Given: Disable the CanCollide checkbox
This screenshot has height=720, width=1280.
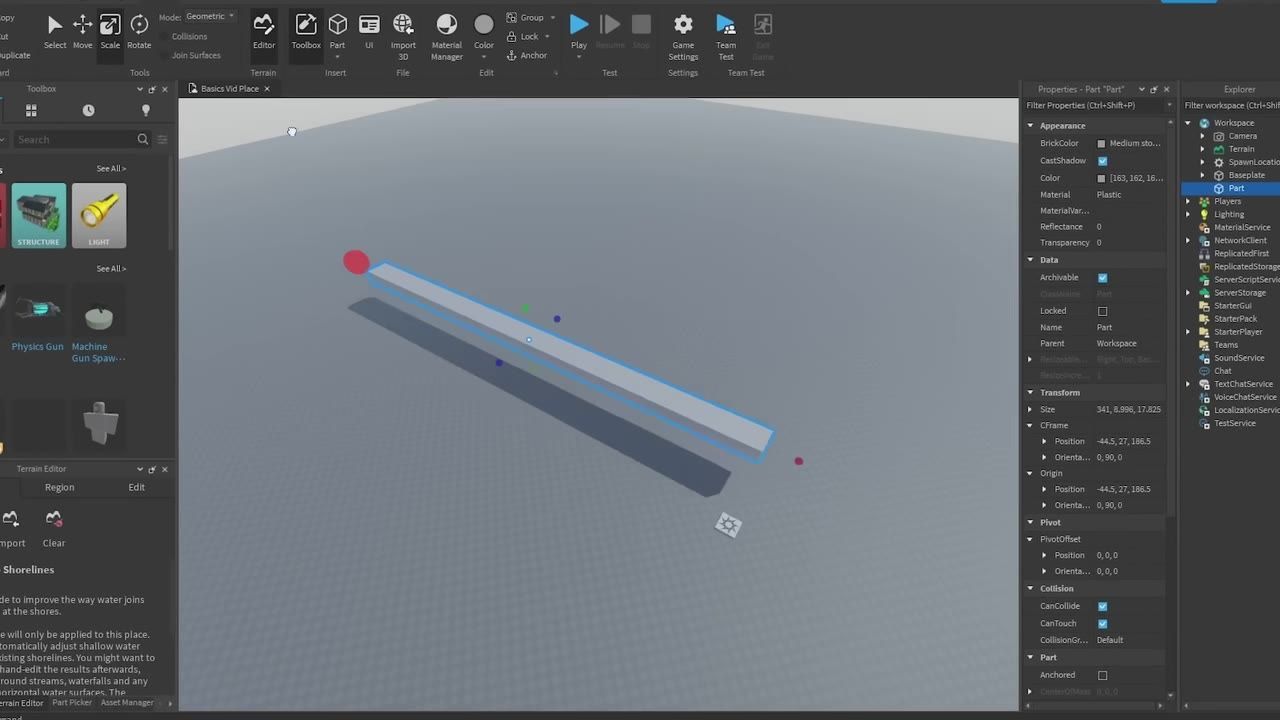Looking at the screenshot, I should click(1102, 606).
